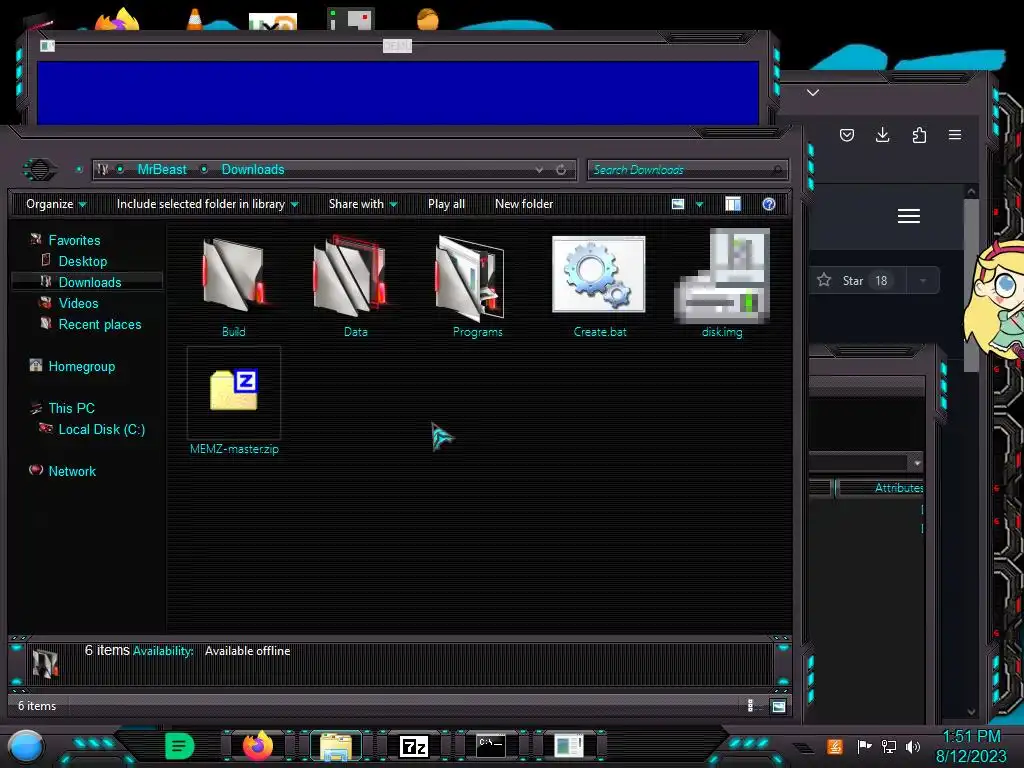The height and width of the screenshot is (768, 1024).
Task: Switch to details view in status bar
Action: click(750, 706)
